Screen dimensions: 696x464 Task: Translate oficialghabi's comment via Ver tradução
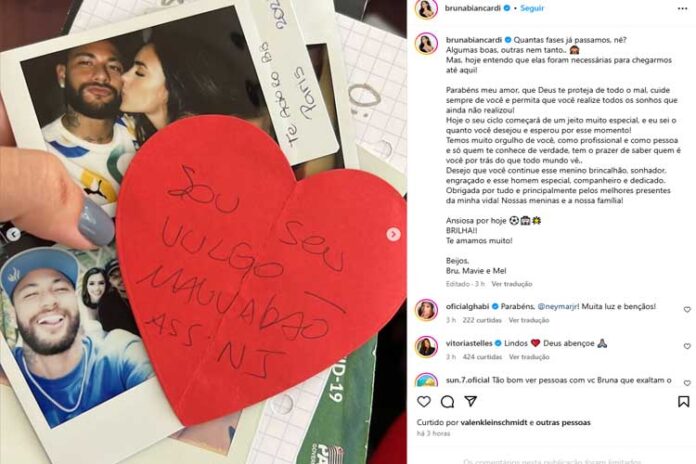[529, 320]
